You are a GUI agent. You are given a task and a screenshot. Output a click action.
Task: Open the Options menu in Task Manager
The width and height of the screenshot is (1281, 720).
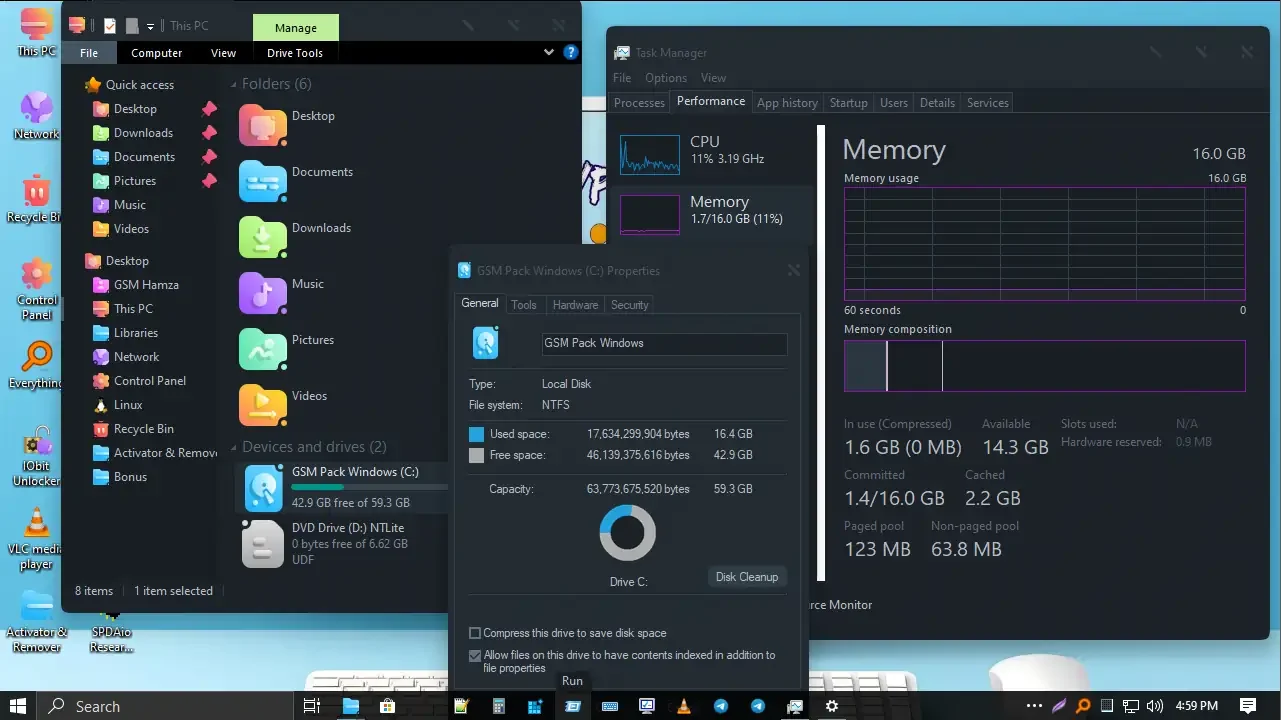(x=665, y=77)
